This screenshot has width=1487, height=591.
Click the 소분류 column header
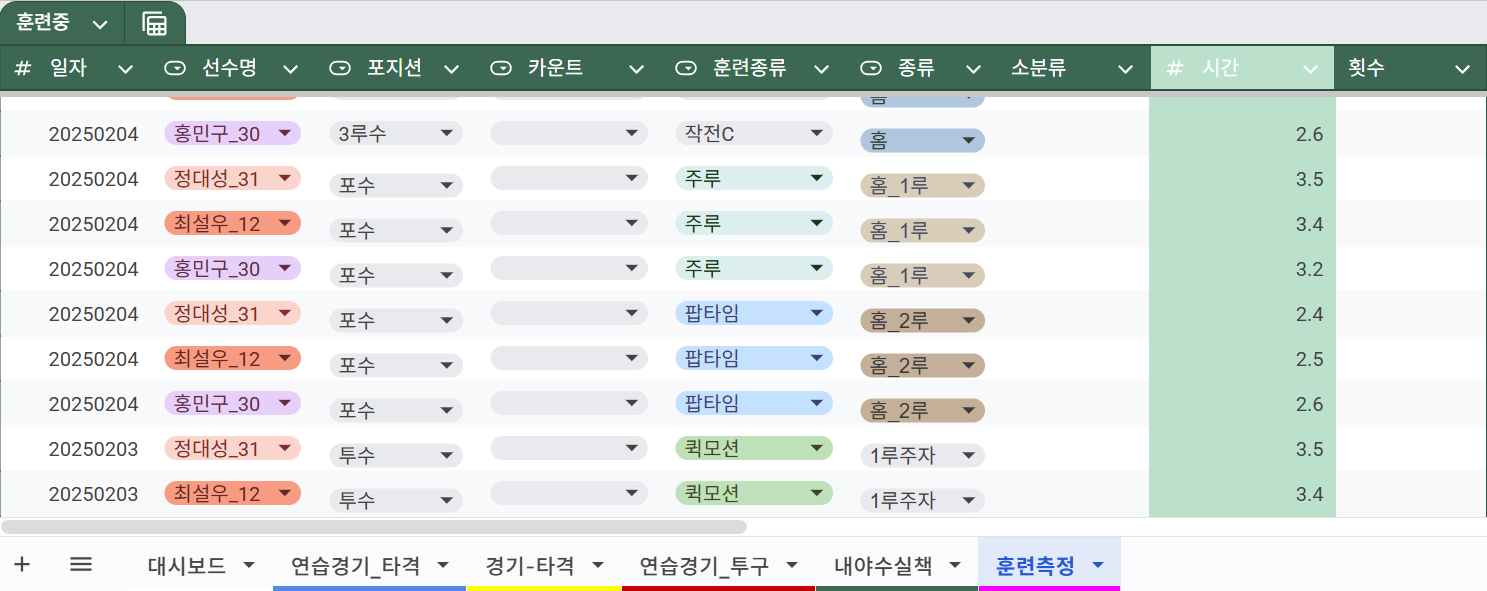[x=1038, y=69]
